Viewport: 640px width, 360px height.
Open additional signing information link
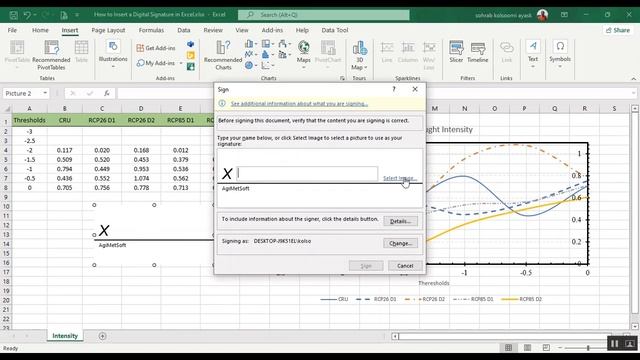click(299, 104)
